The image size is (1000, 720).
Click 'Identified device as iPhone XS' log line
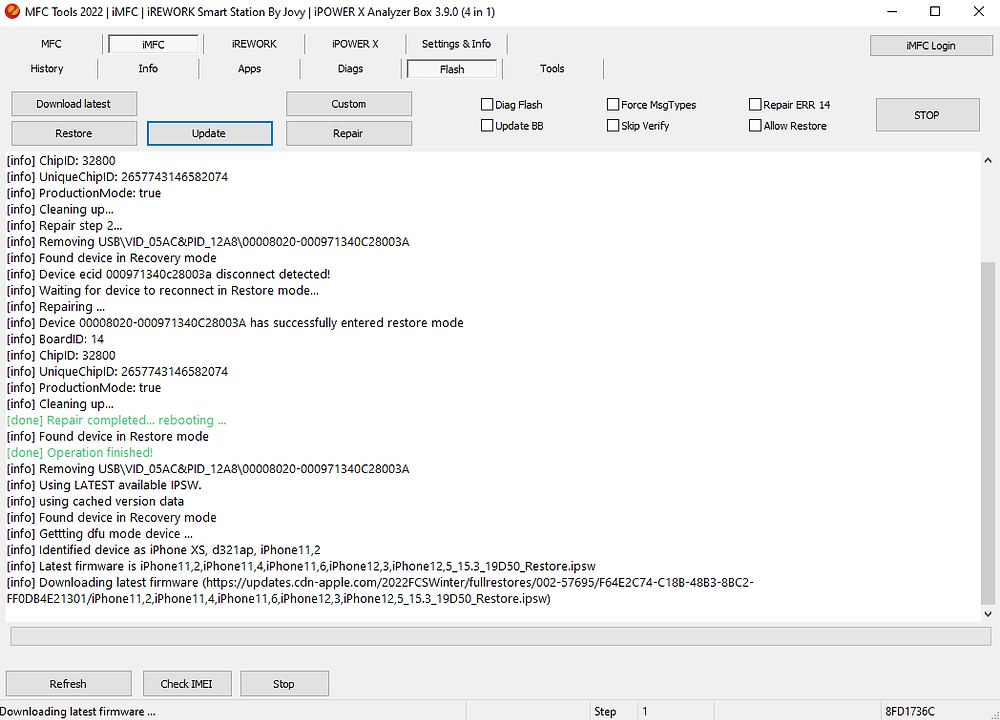pos(163,550)
